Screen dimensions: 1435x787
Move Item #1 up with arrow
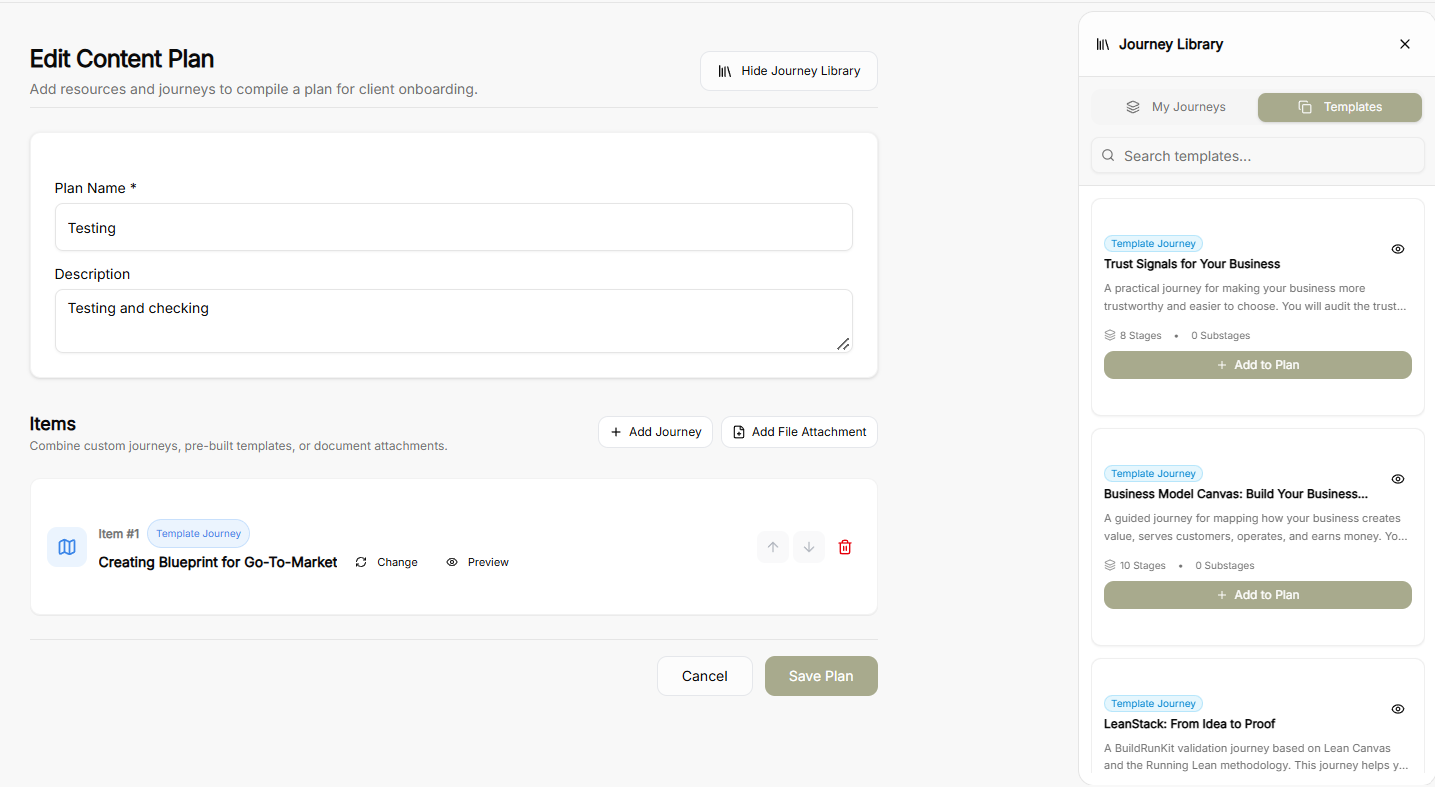coord(773,547)
